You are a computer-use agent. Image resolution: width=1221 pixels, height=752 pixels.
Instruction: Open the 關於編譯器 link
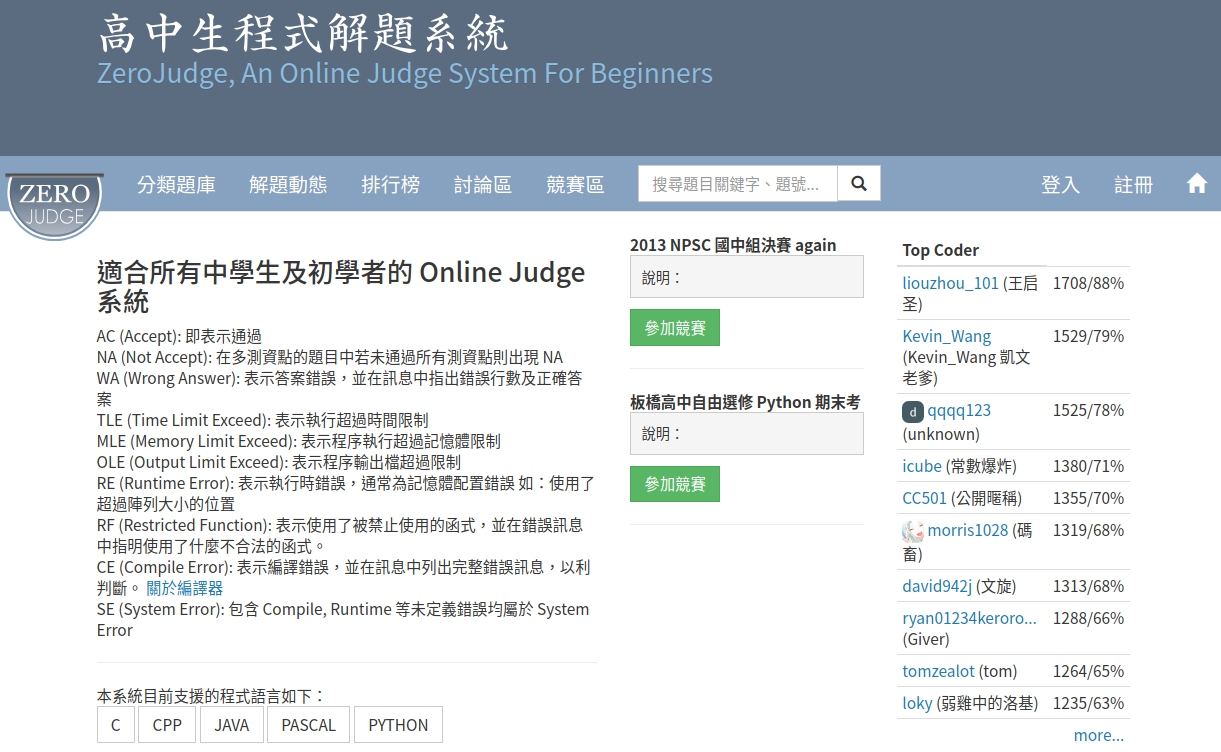click(x=184, y=588)
